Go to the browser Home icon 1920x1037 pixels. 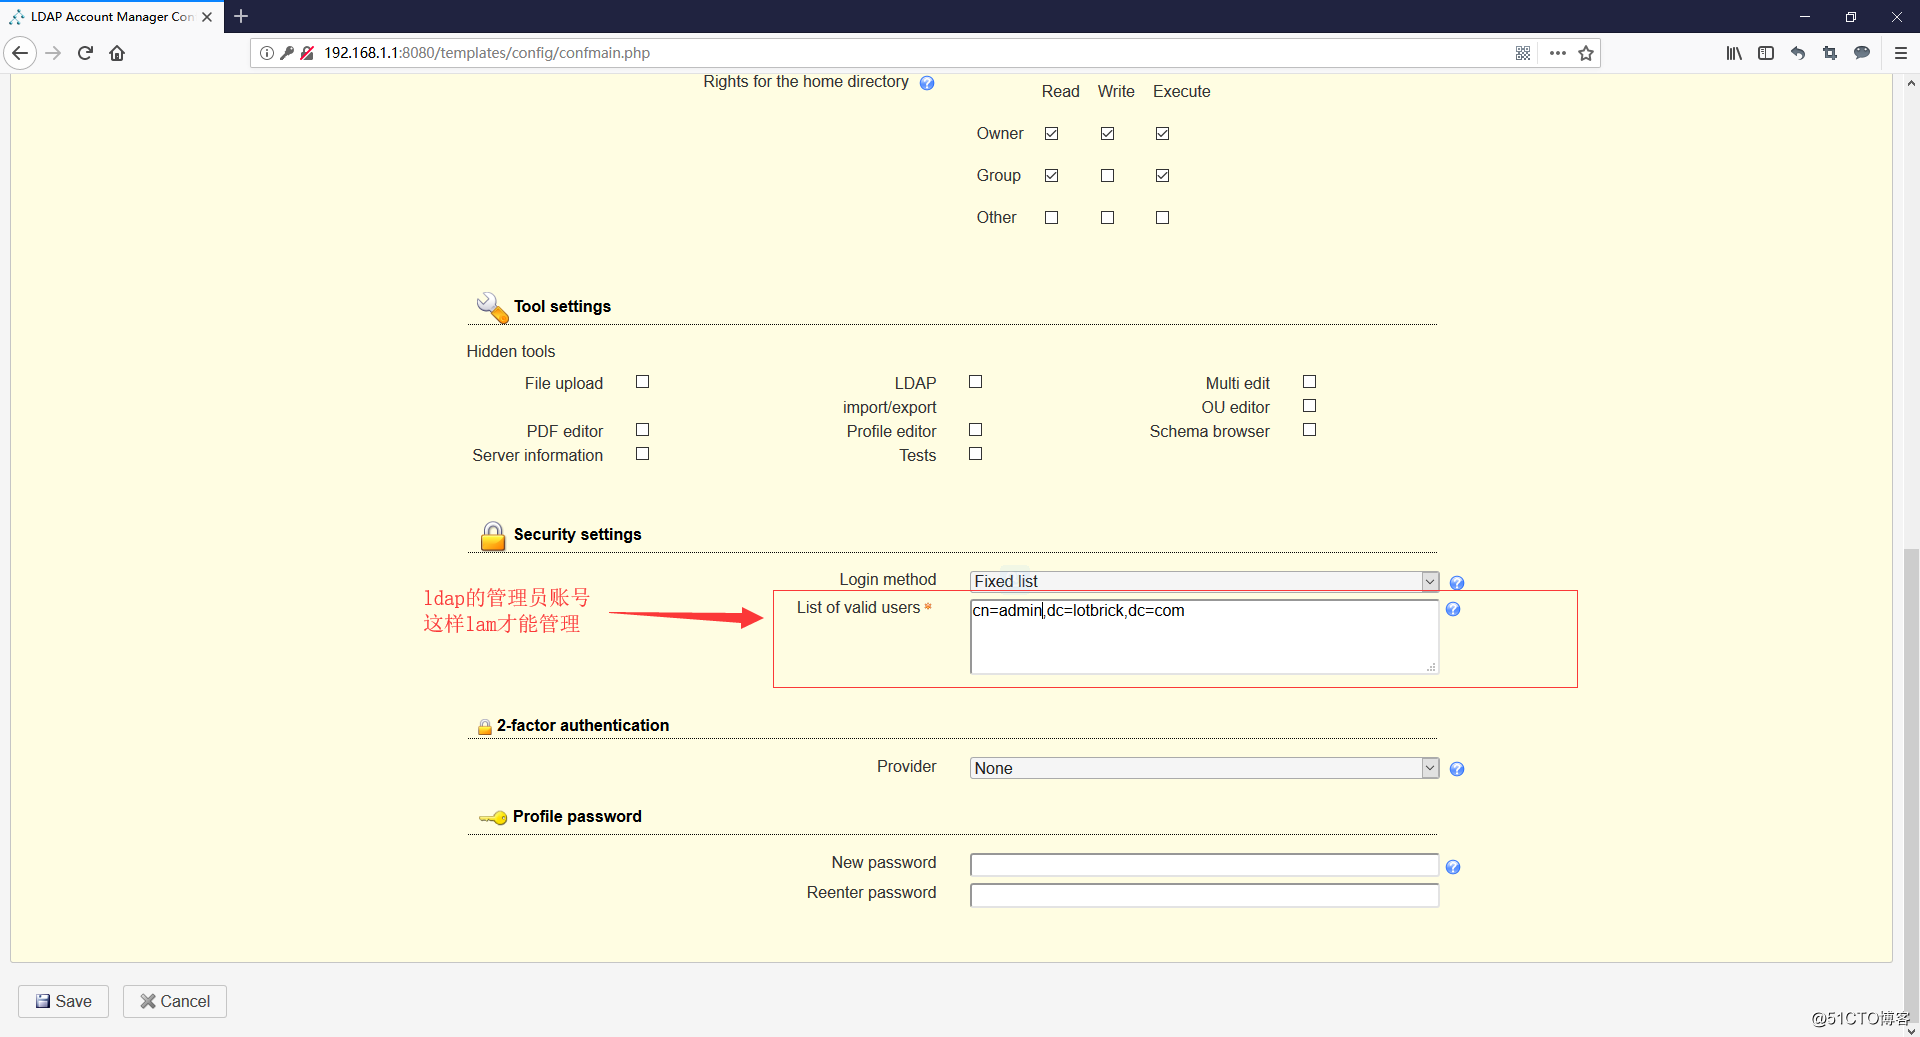[x=117, y=53]
